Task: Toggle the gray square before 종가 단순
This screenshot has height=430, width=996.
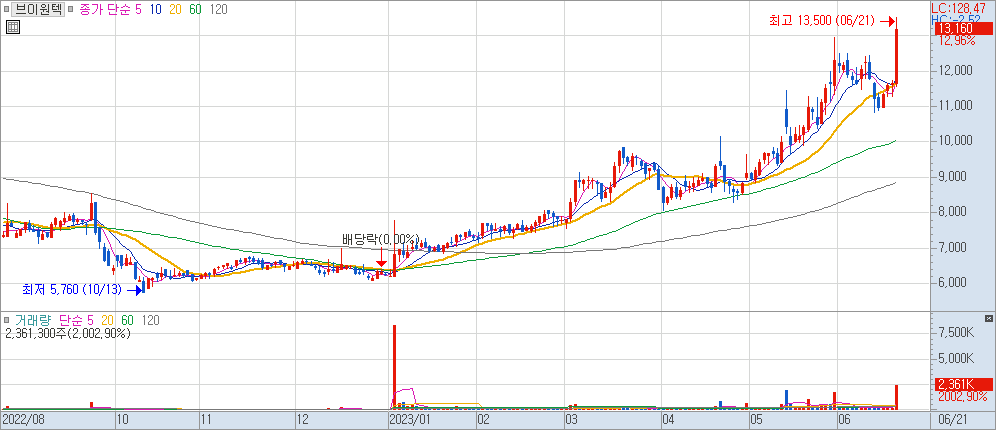Action: [69, 10]
